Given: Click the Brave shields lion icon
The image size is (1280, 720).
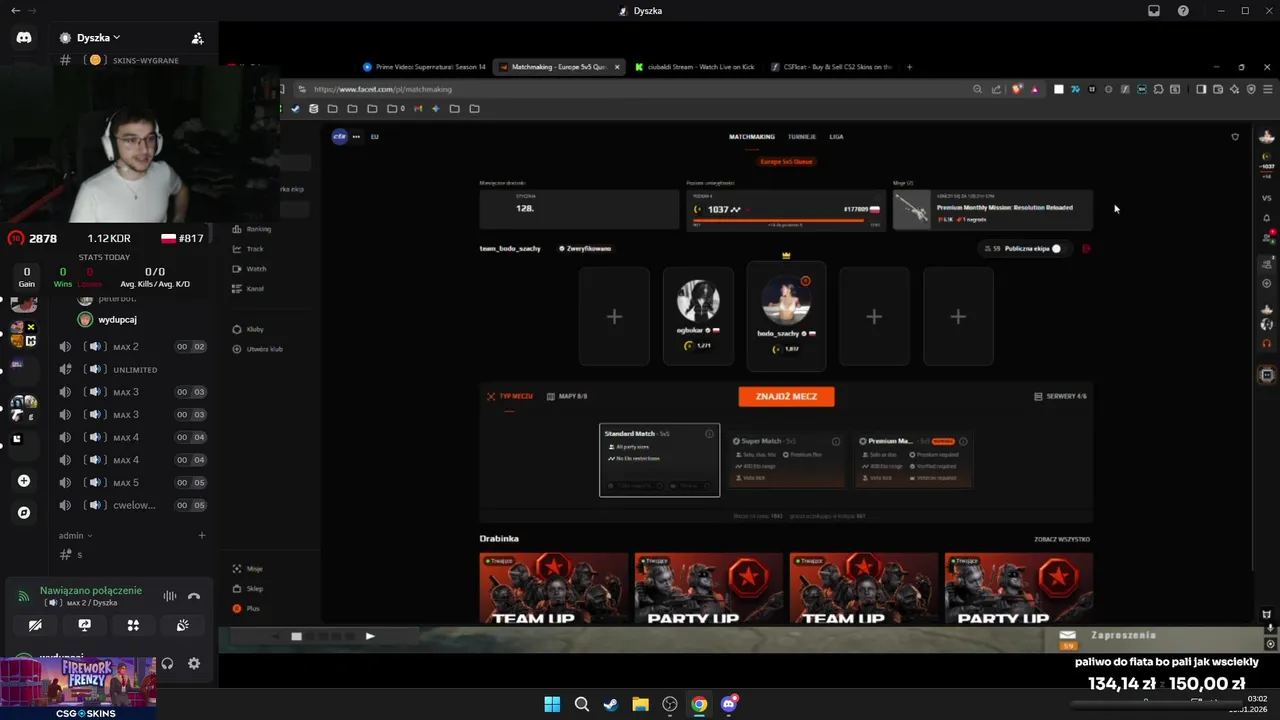Looking at the screenshot, I should point(1017,89).
